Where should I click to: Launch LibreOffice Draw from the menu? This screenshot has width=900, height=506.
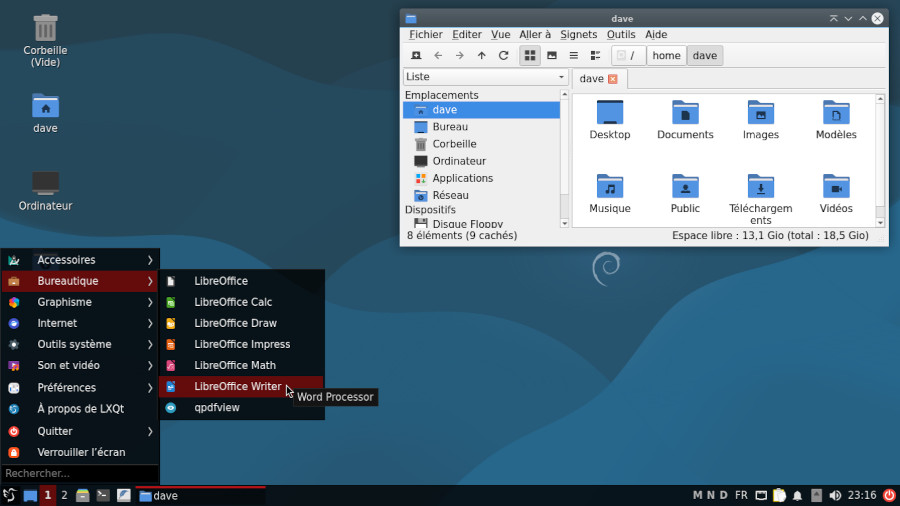point(242,324)
